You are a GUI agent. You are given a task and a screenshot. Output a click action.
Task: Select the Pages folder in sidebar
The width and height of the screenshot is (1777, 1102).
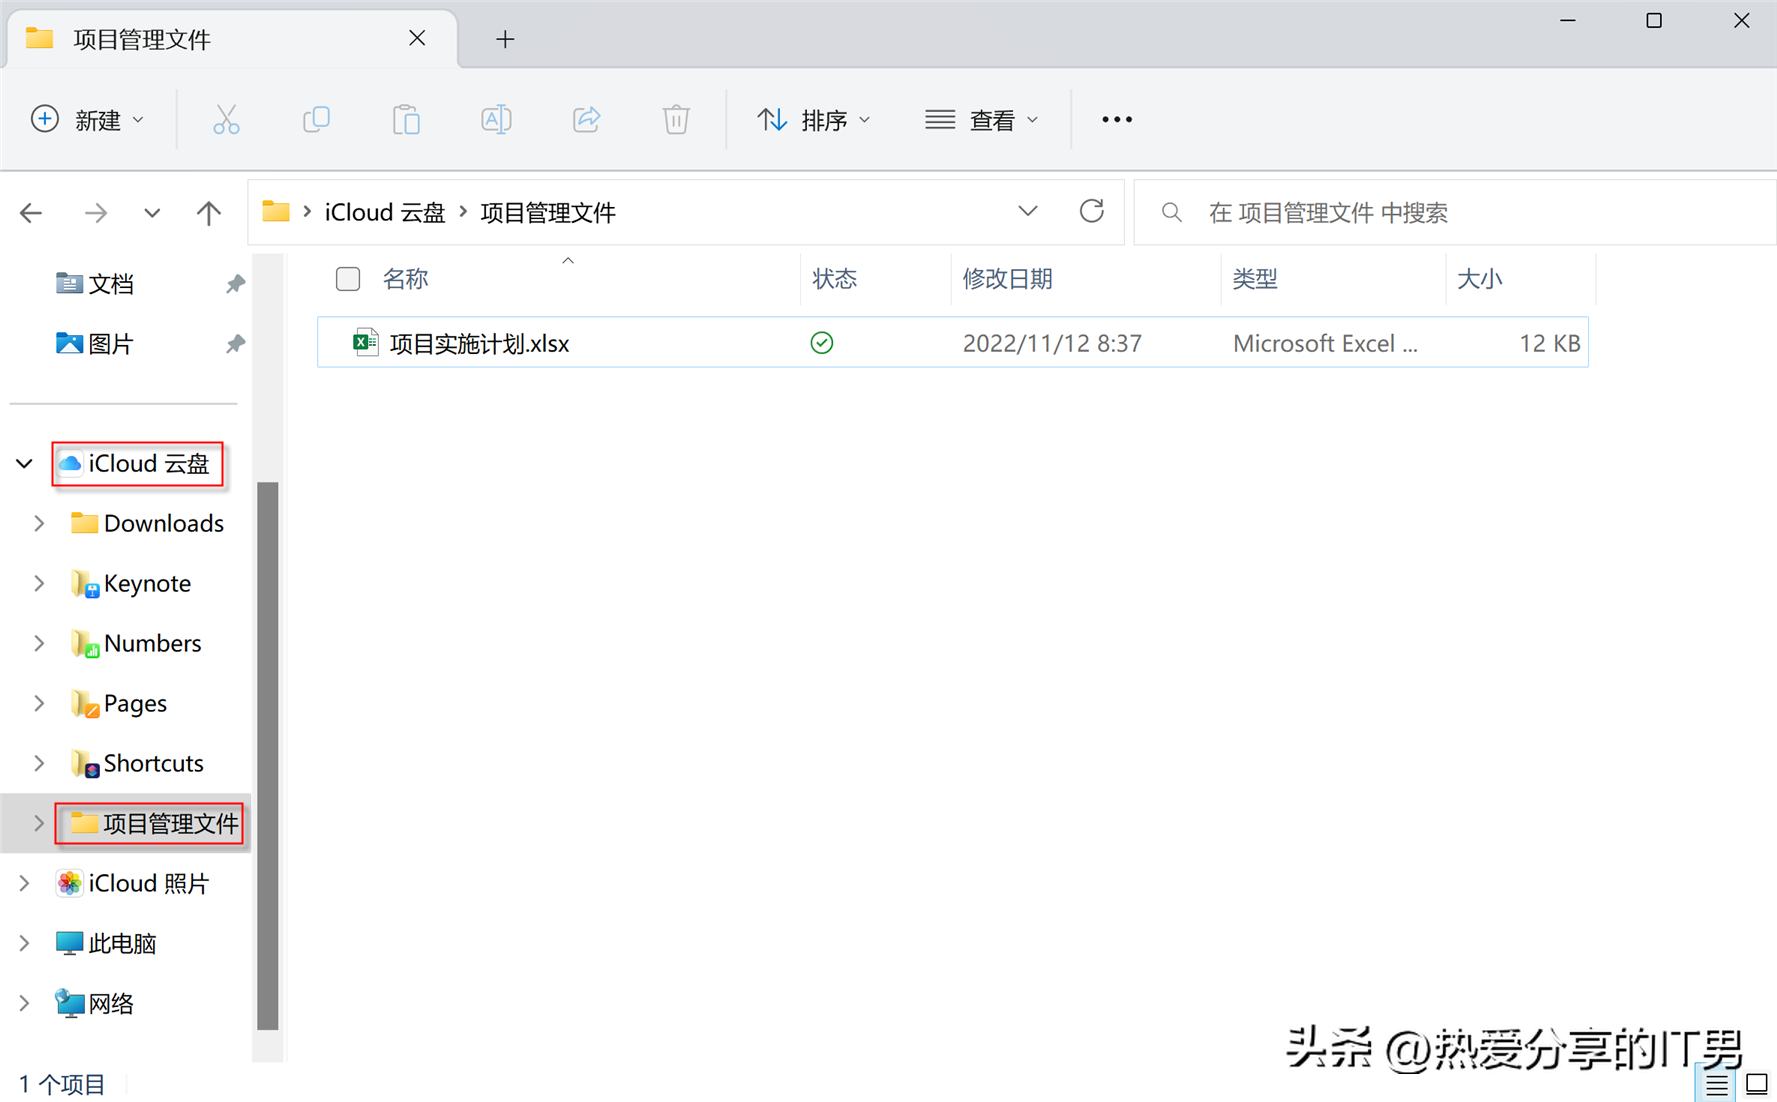(x=119, y=703)
